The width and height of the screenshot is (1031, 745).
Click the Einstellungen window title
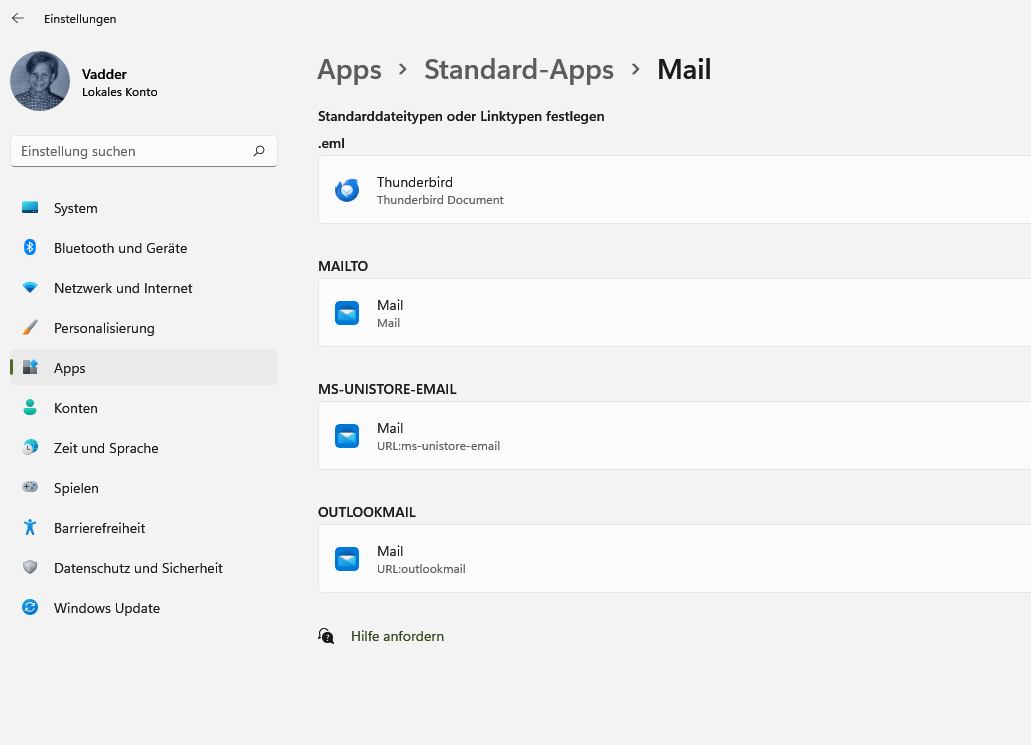[x=80, y=19]
